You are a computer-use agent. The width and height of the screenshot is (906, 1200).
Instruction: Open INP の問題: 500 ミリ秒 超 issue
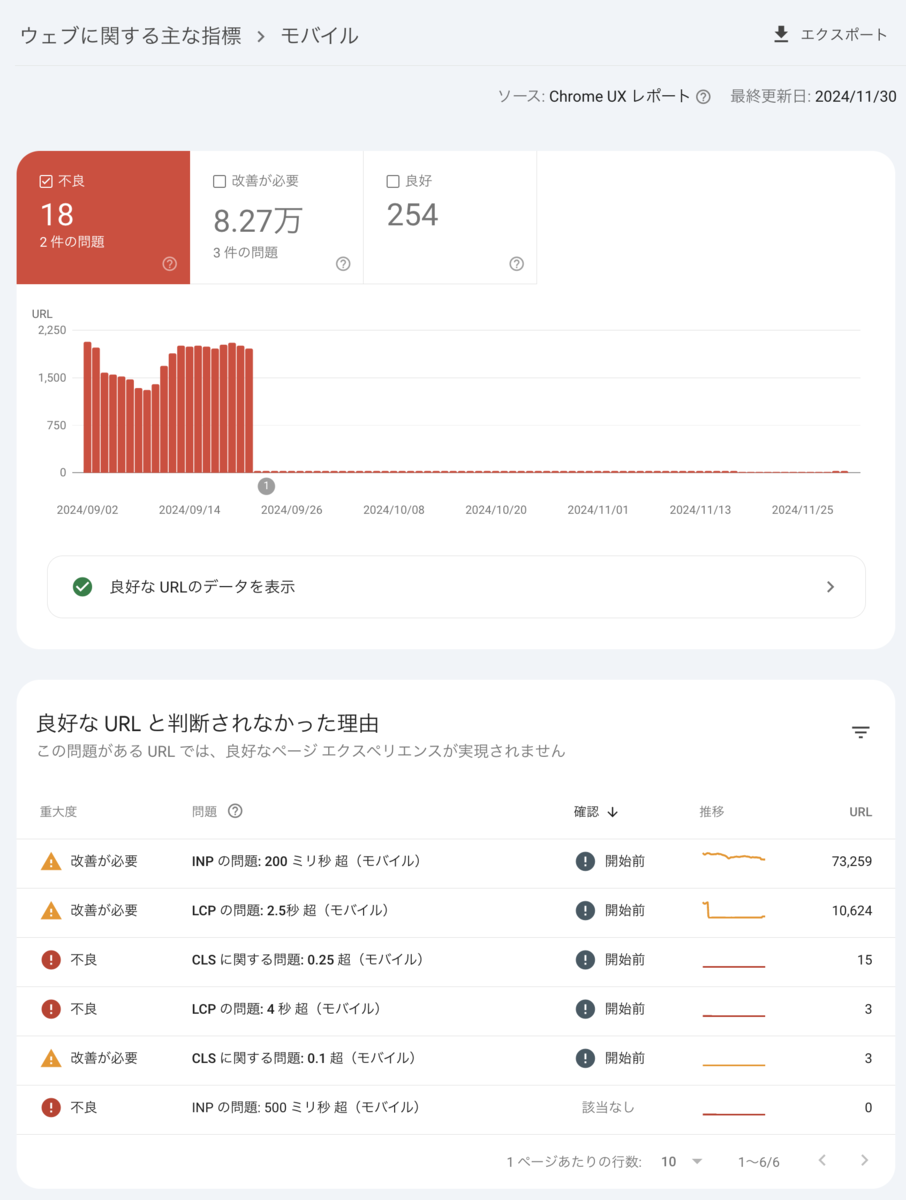pyautogui.click(x=306, y=1107)
